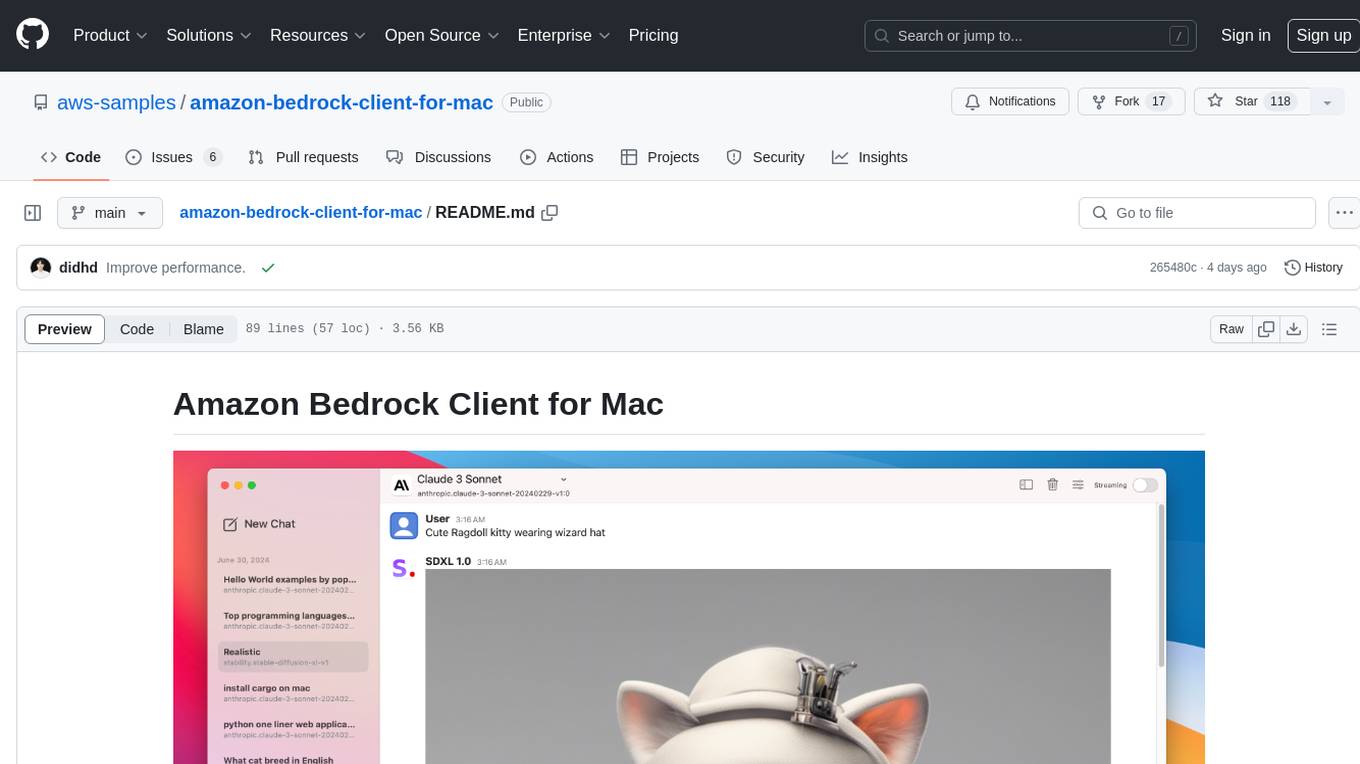Viewport: 1360px width, 764px height.
Task: Open didhd author avatar
Action: click(x=41, y=268)
